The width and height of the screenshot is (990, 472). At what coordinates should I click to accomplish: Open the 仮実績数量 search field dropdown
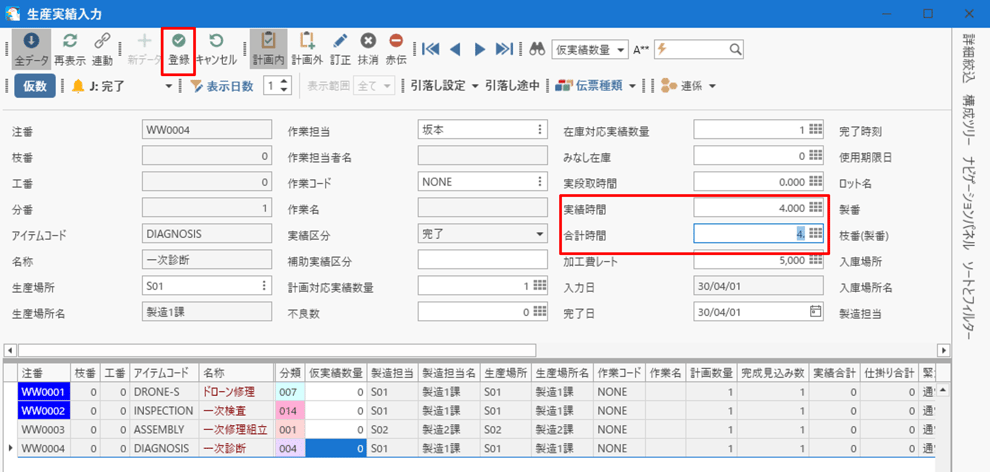pos(621,49)
